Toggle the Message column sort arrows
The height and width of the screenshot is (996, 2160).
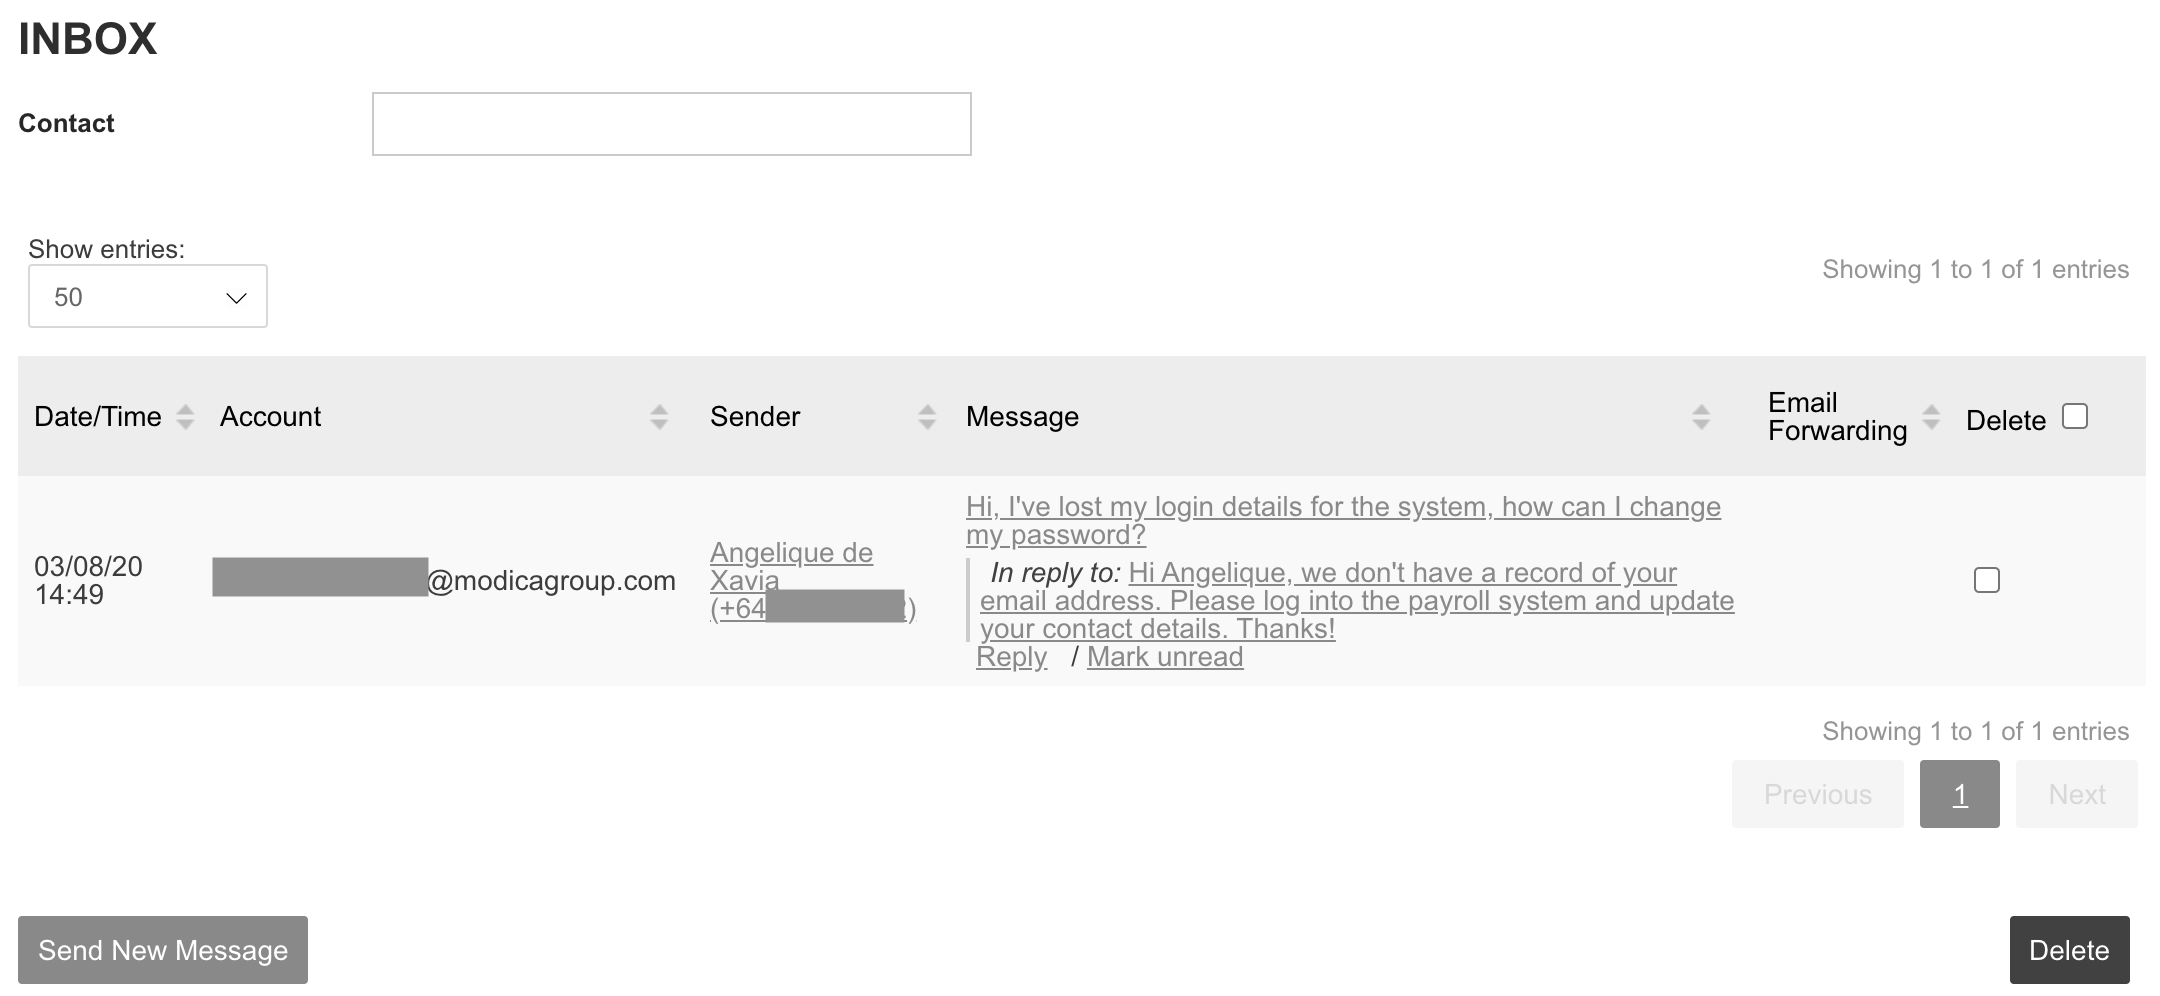tap(1700, 417)
